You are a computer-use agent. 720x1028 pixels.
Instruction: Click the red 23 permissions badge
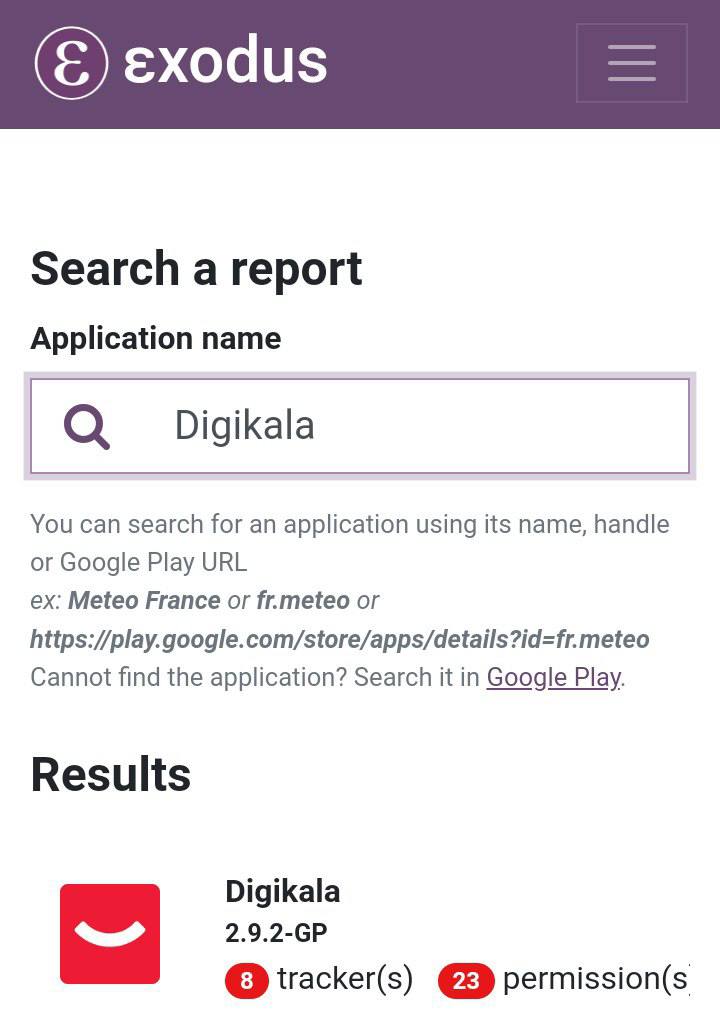[466, 981]
